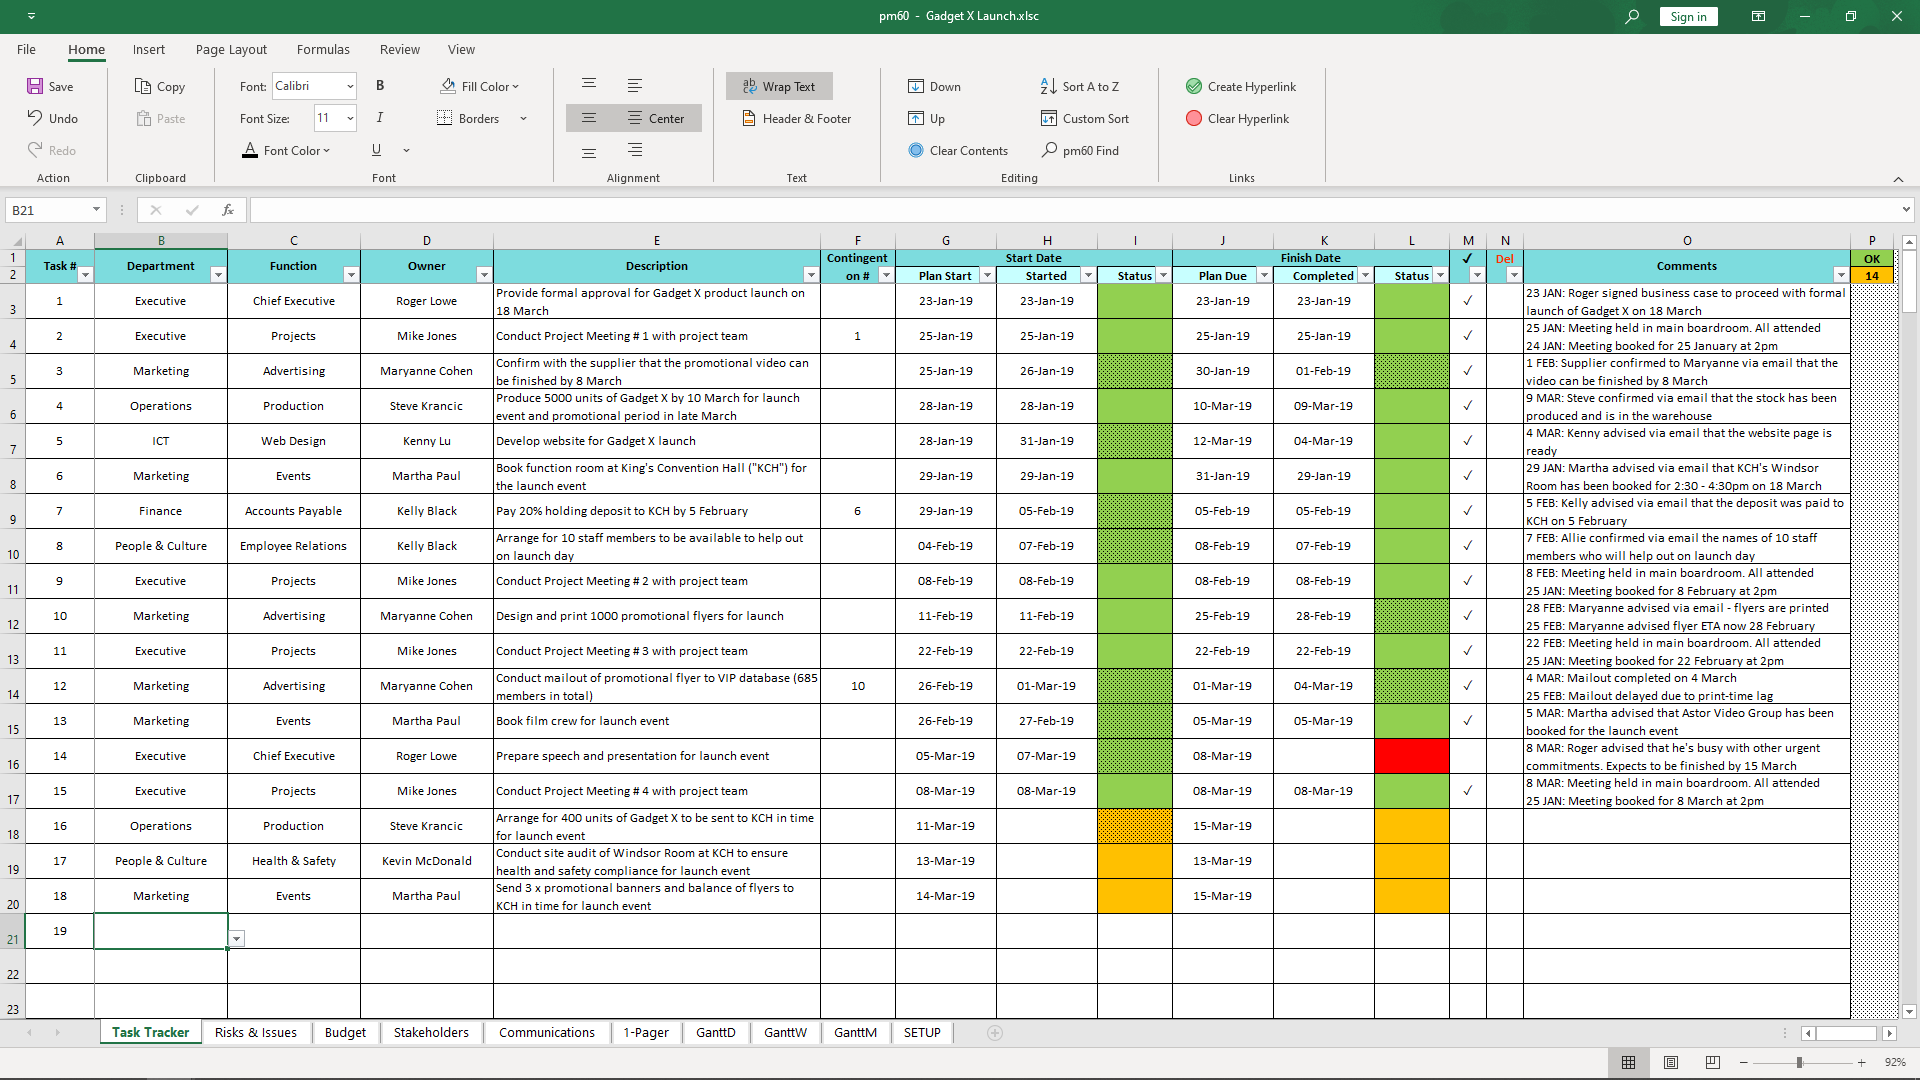Click the Undo arrow icon
This screenshot has height=1080, width=1920.
click(35, 118)
